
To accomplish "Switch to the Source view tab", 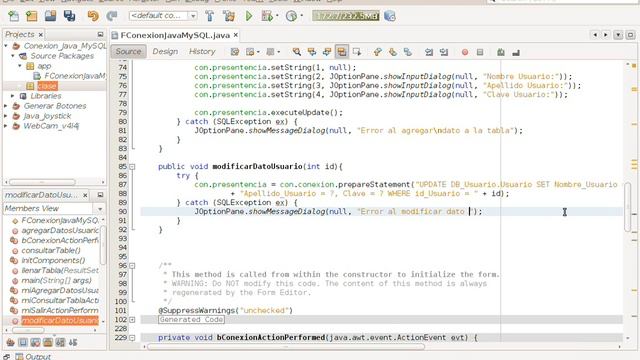I will 128,51.
